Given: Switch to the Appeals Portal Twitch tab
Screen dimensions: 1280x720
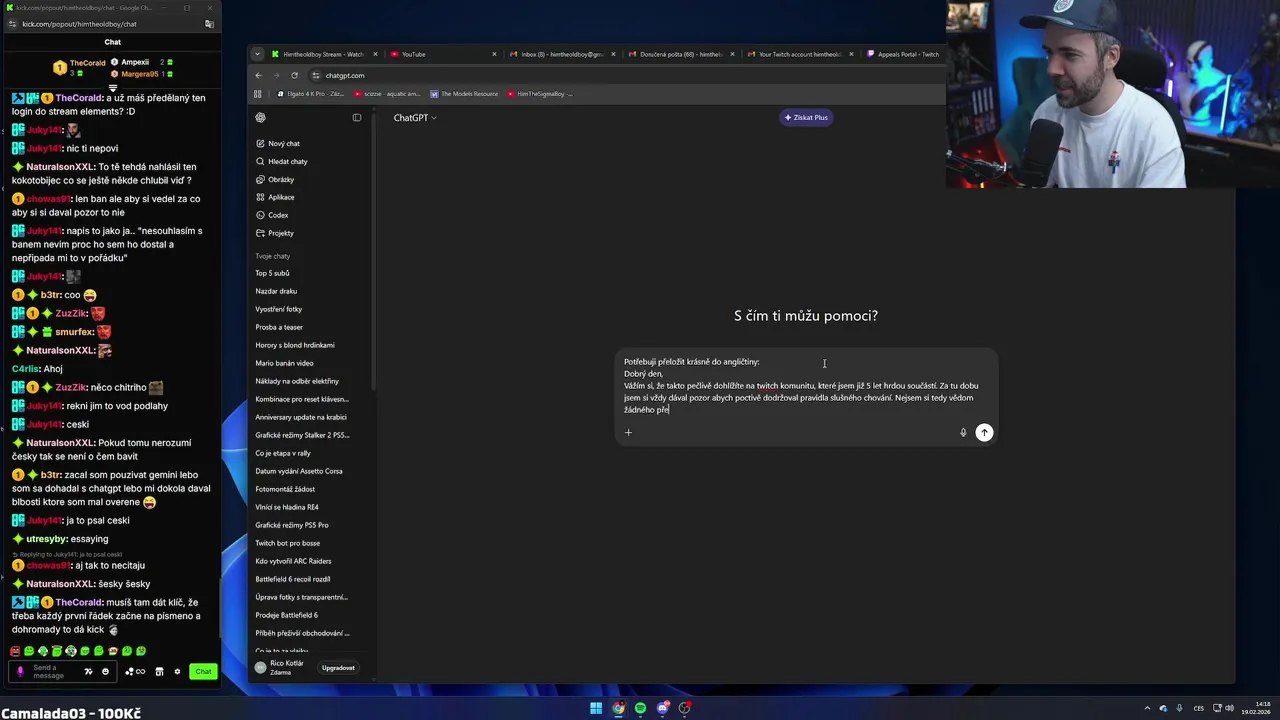Looking at the screenshot, I should (903, 54).
